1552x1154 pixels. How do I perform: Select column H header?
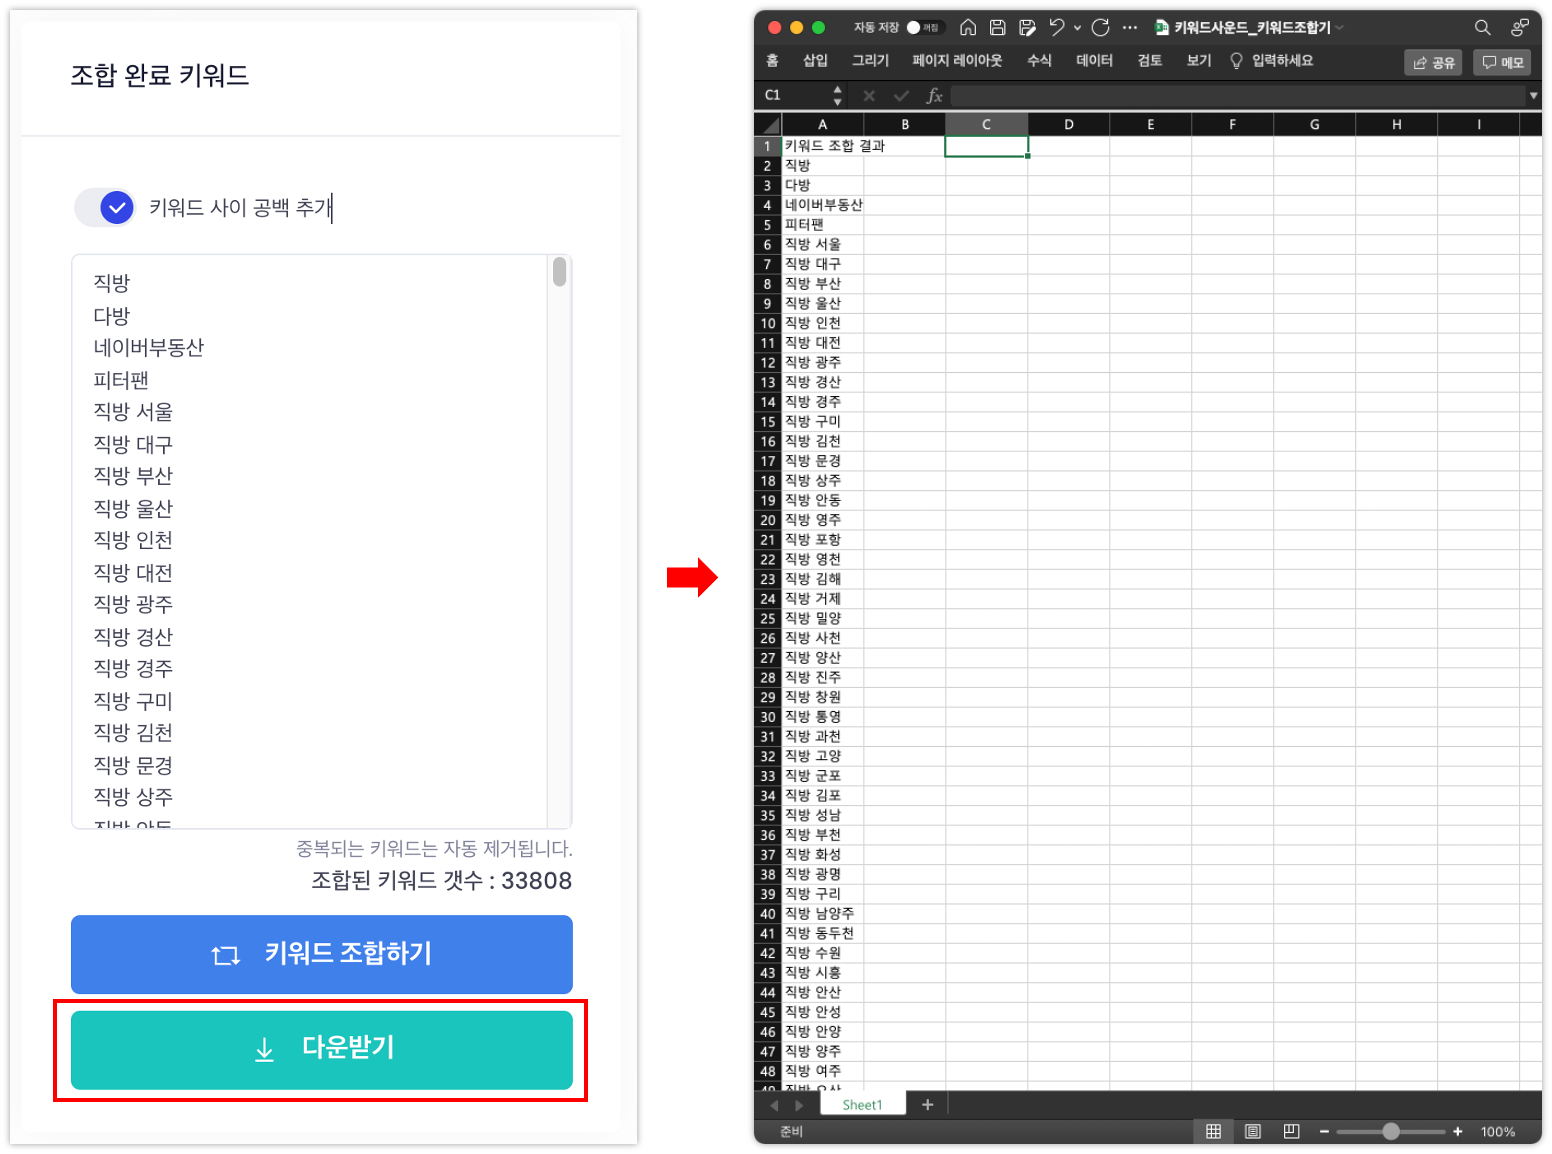(1397, 125)
